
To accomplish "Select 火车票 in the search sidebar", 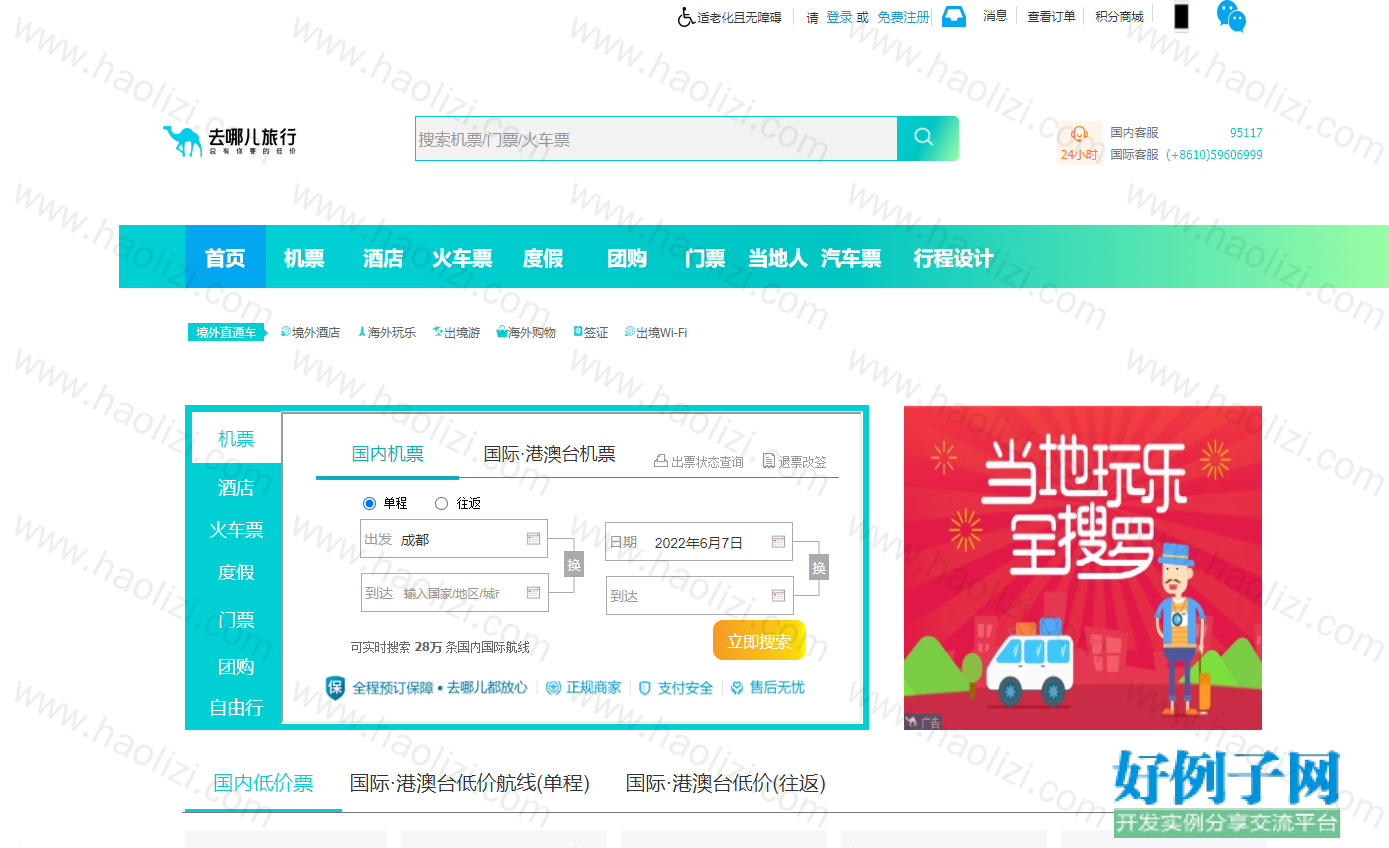I will click(237, 530).
